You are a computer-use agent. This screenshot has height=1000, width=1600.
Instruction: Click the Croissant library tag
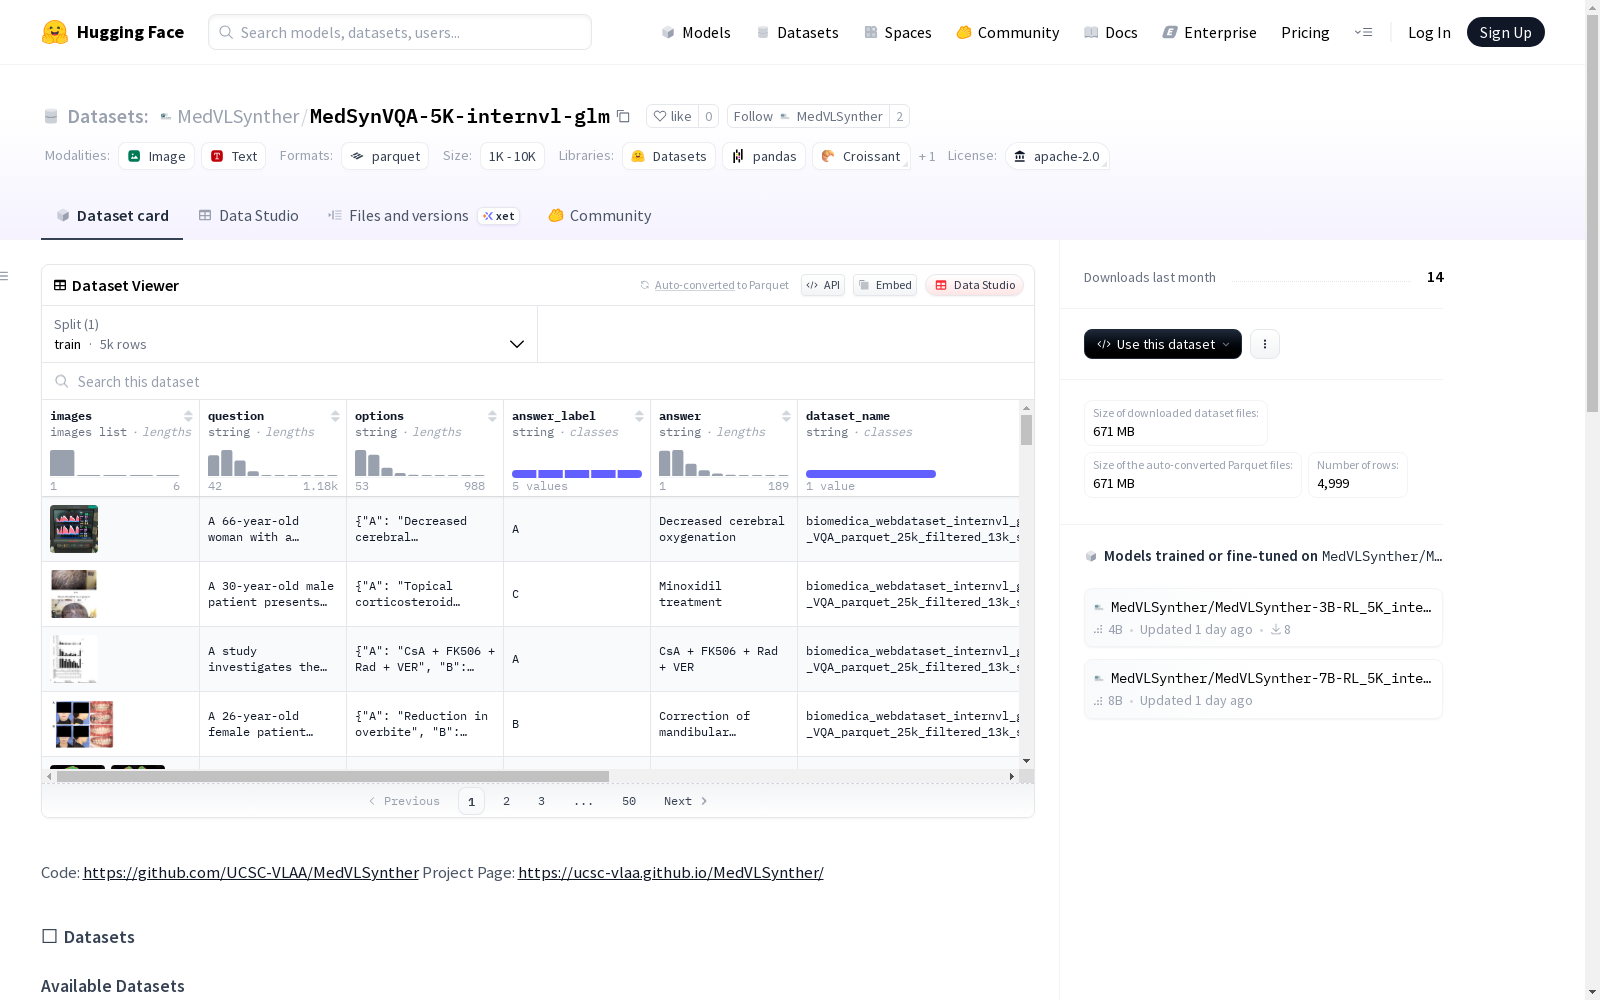click(x=861, y=156)
